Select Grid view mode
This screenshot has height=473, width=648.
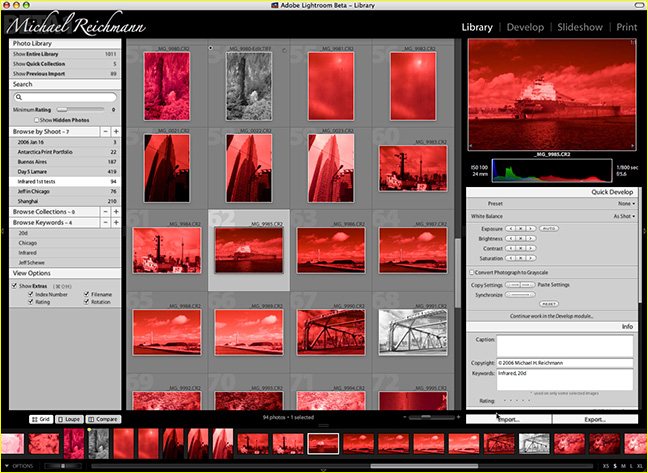pos(40,419)
